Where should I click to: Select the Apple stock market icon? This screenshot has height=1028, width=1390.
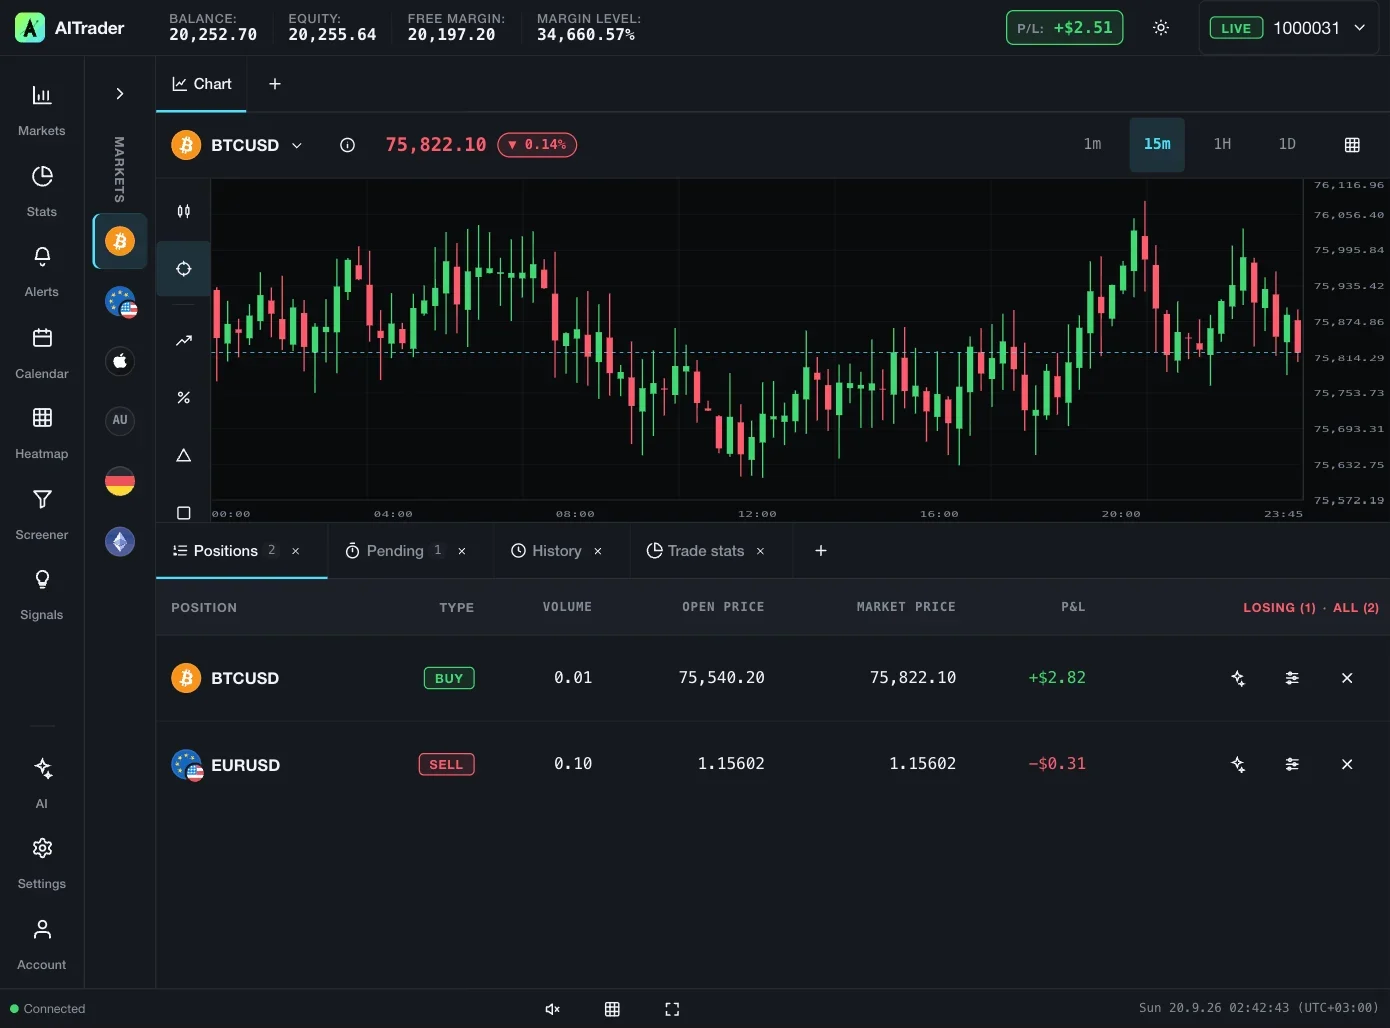(x=120, y=361)
